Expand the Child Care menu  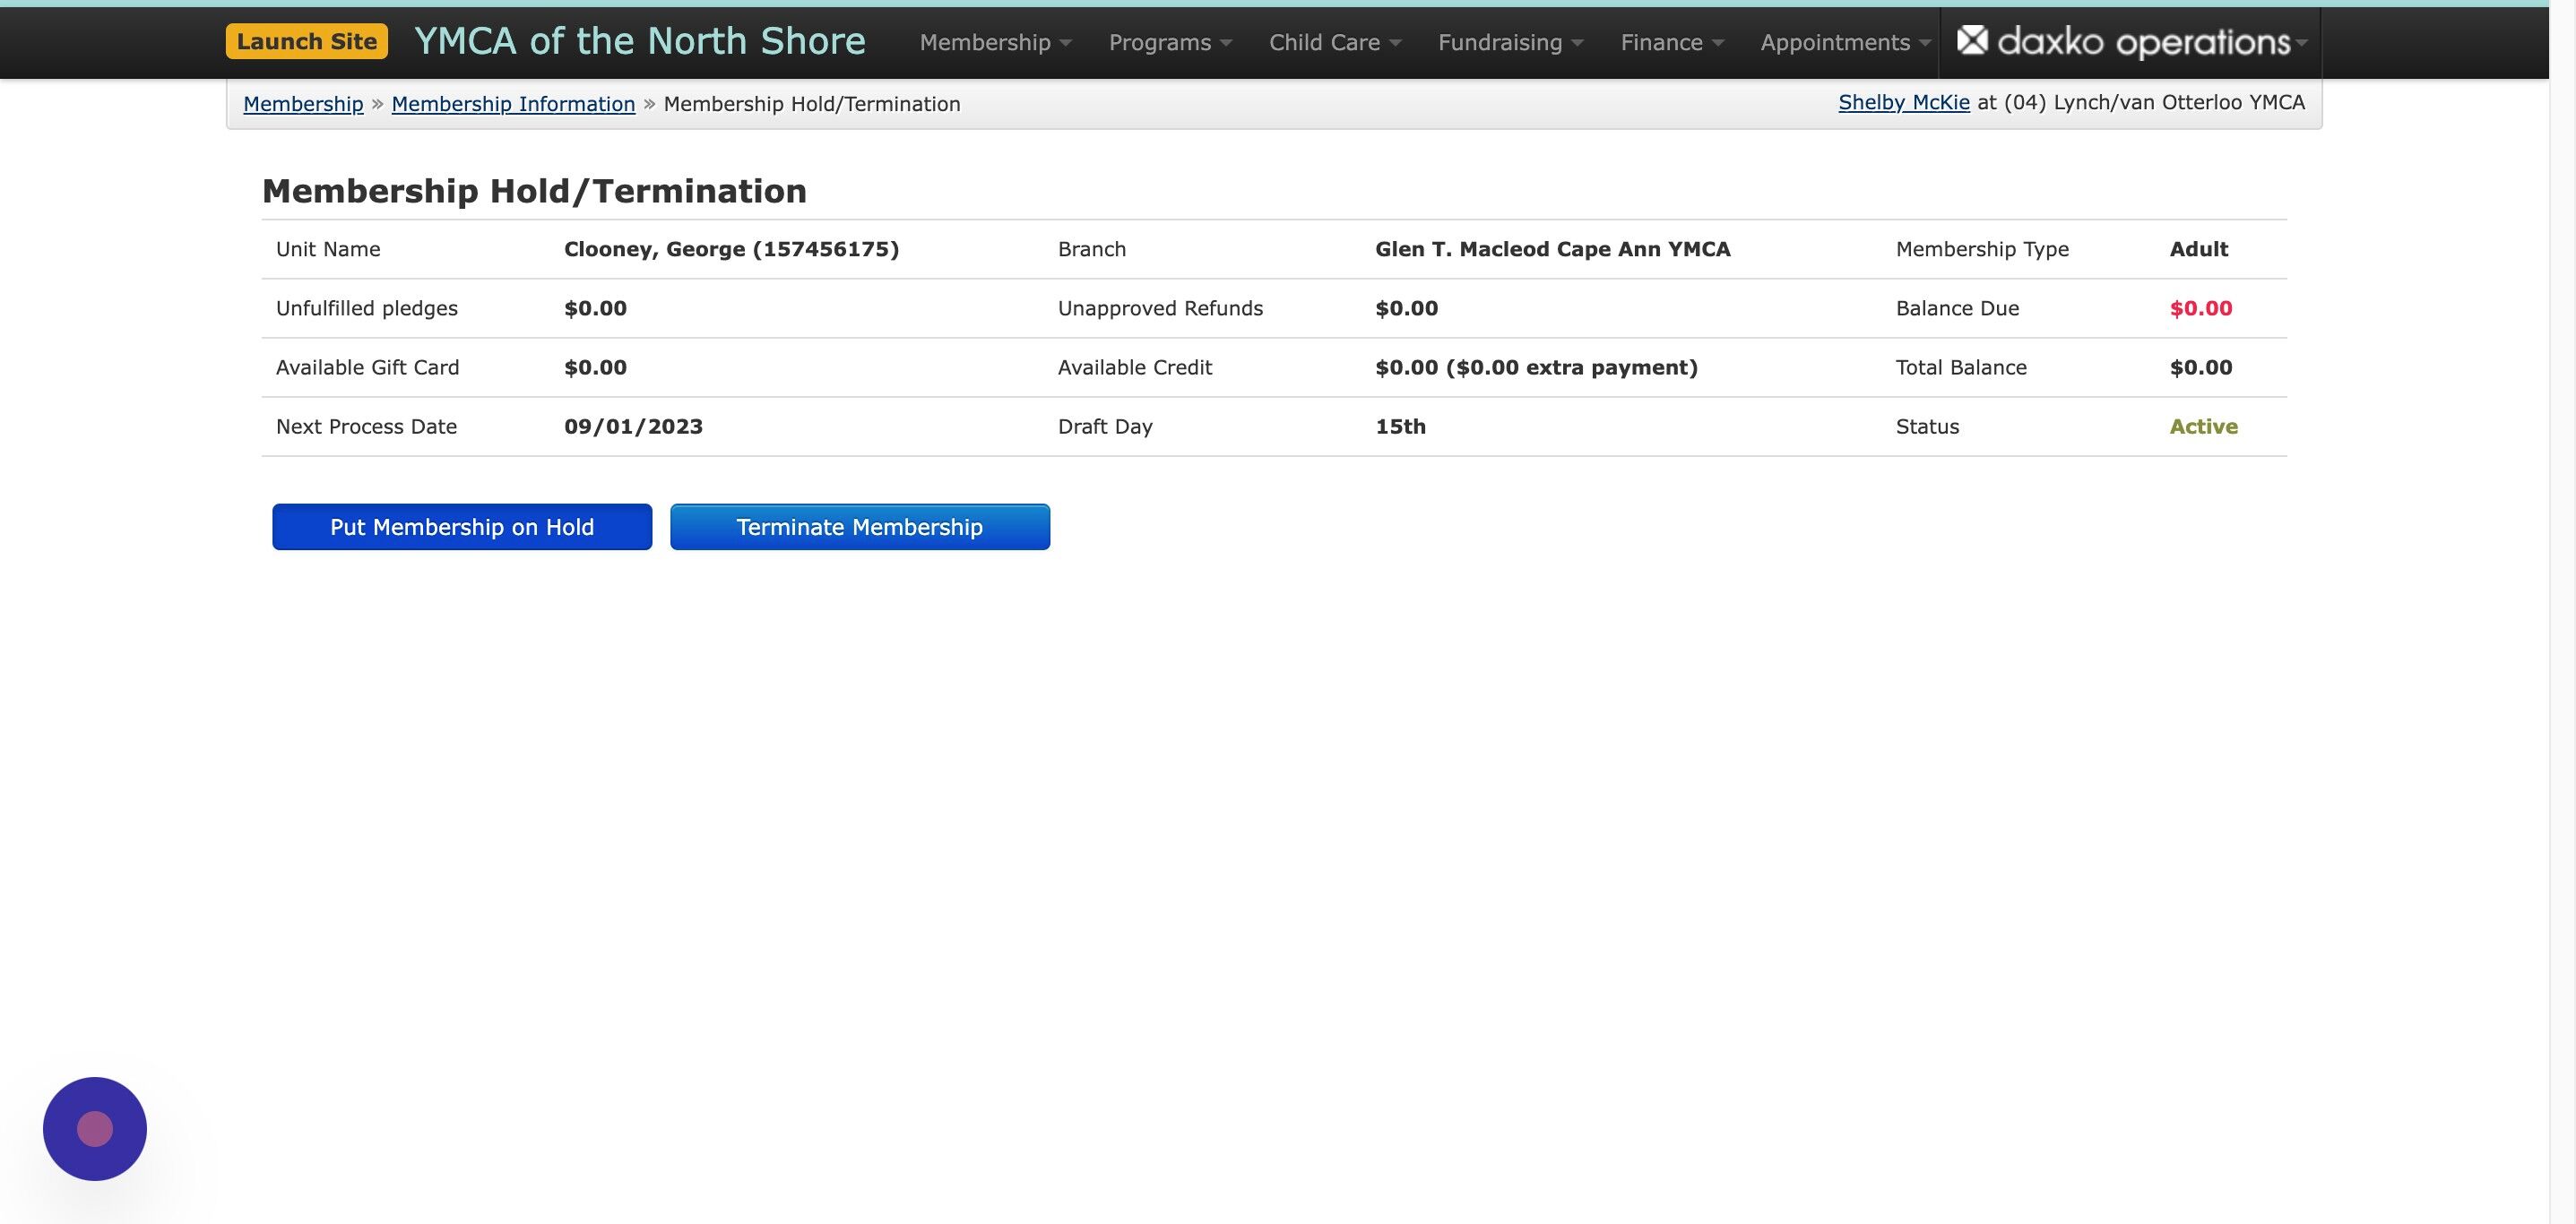(1335, 42)
